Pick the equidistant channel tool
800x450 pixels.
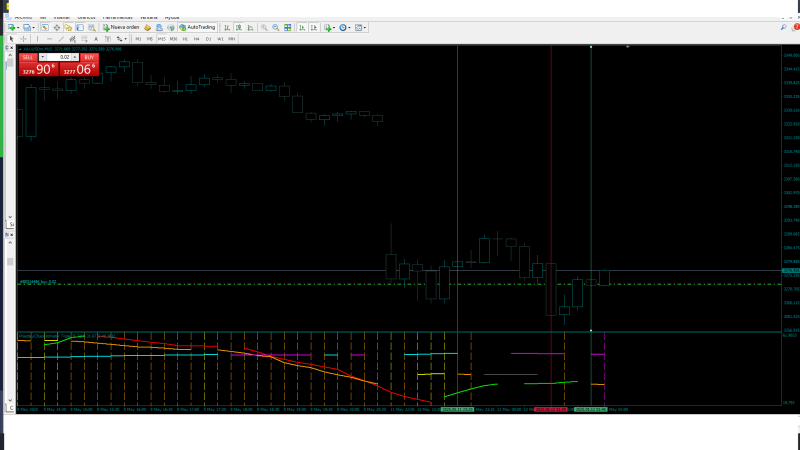click(72, 39)
